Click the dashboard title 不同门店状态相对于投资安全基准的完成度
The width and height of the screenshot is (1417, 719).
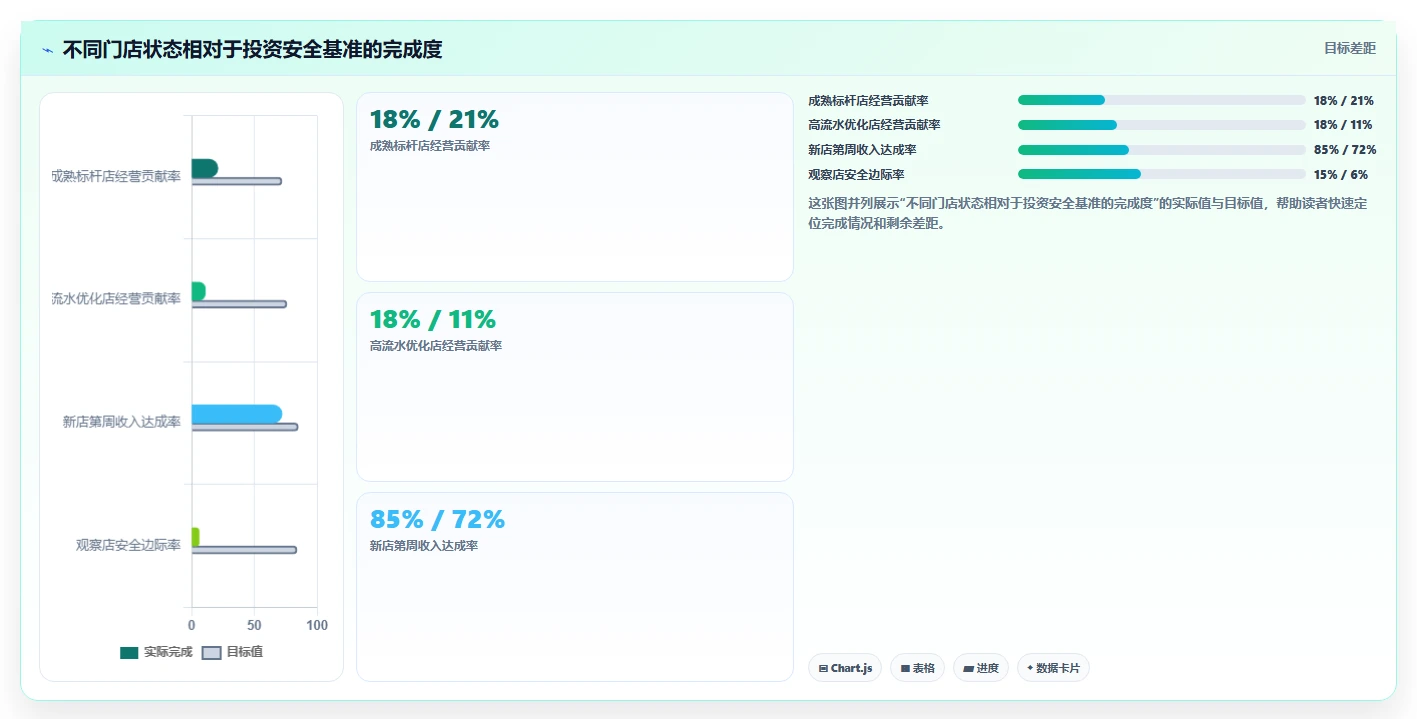pos(252,49)
